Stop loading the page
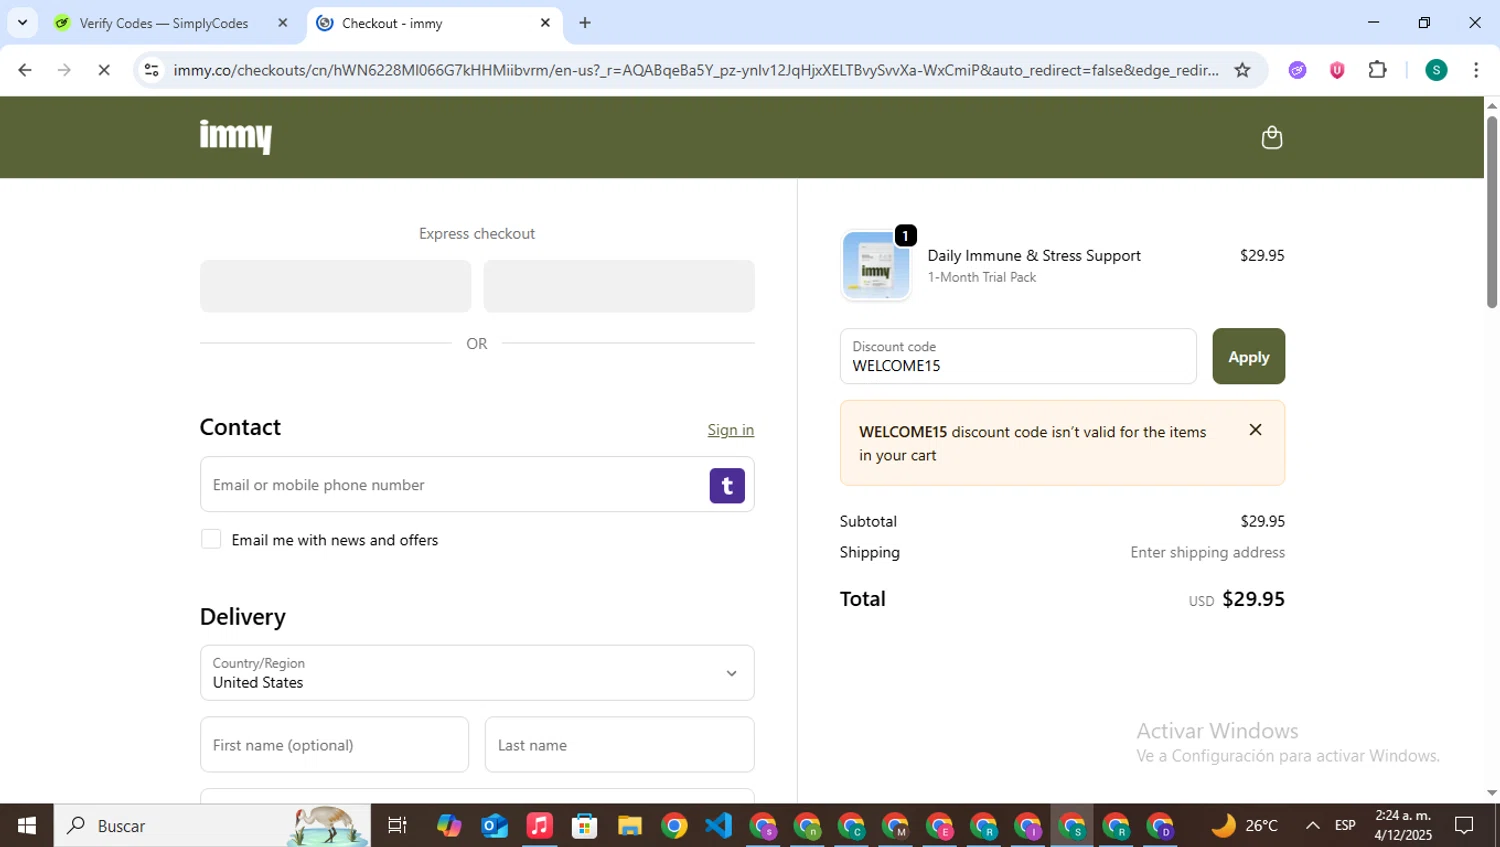Viewport: 1500px width, 847px height. 104,70
